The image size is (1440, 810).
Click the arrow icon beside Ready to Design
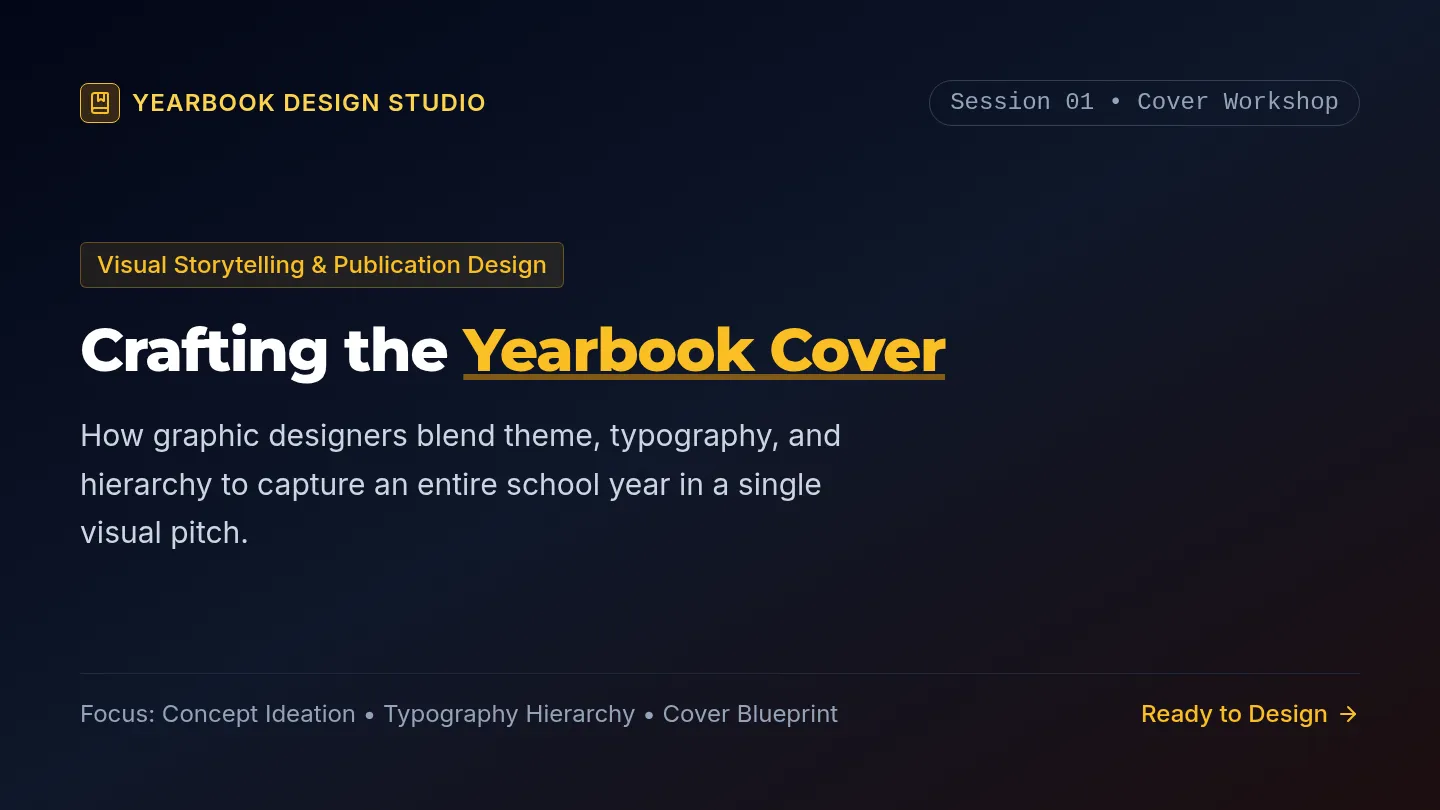[x=1348, y=714]
